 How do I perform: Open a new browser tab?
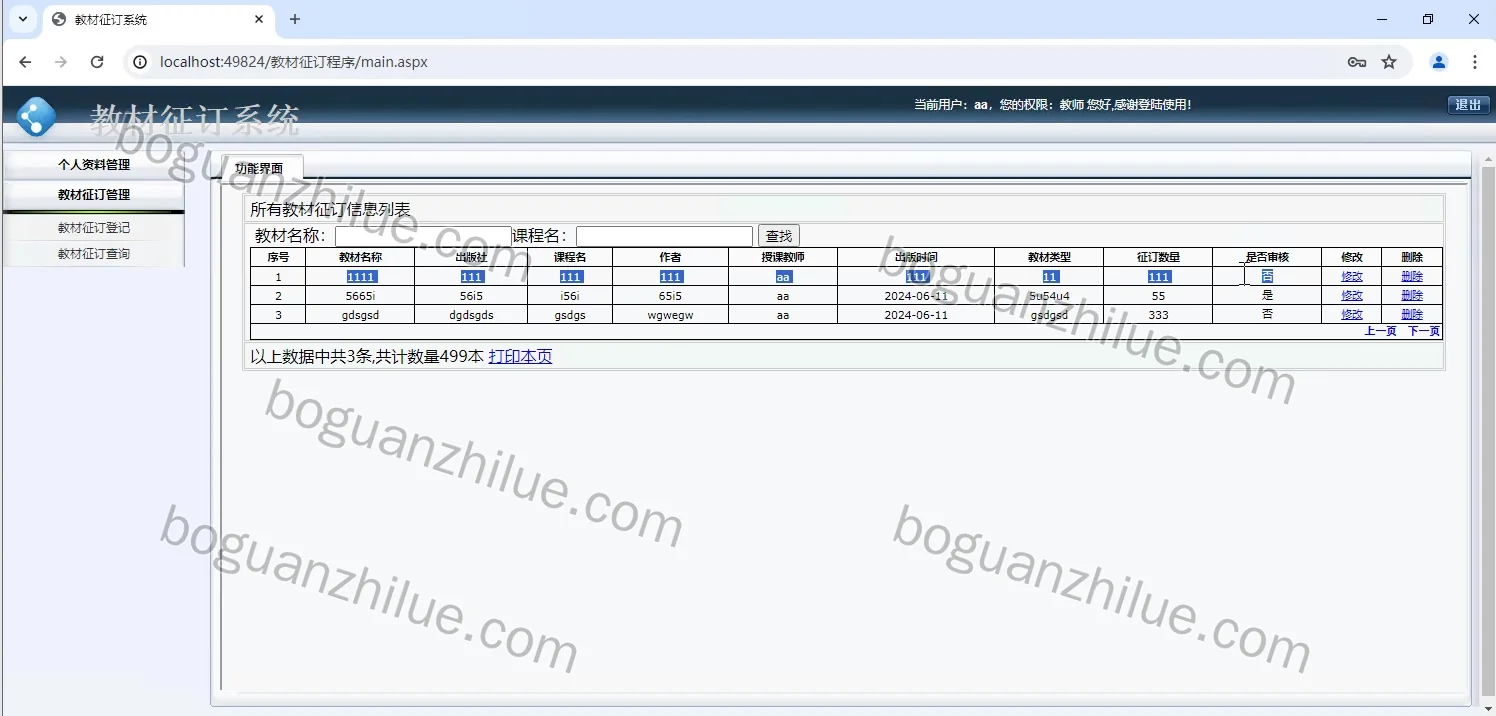pos(295,19)
